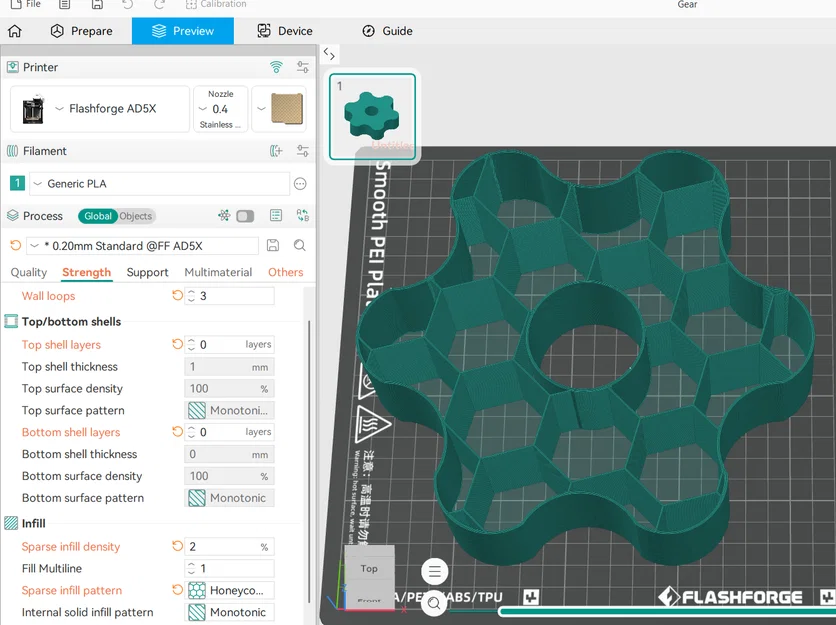Open printer settings sliders icon
Viewport: 836px width, 625px height.
[x=303, y=67]
